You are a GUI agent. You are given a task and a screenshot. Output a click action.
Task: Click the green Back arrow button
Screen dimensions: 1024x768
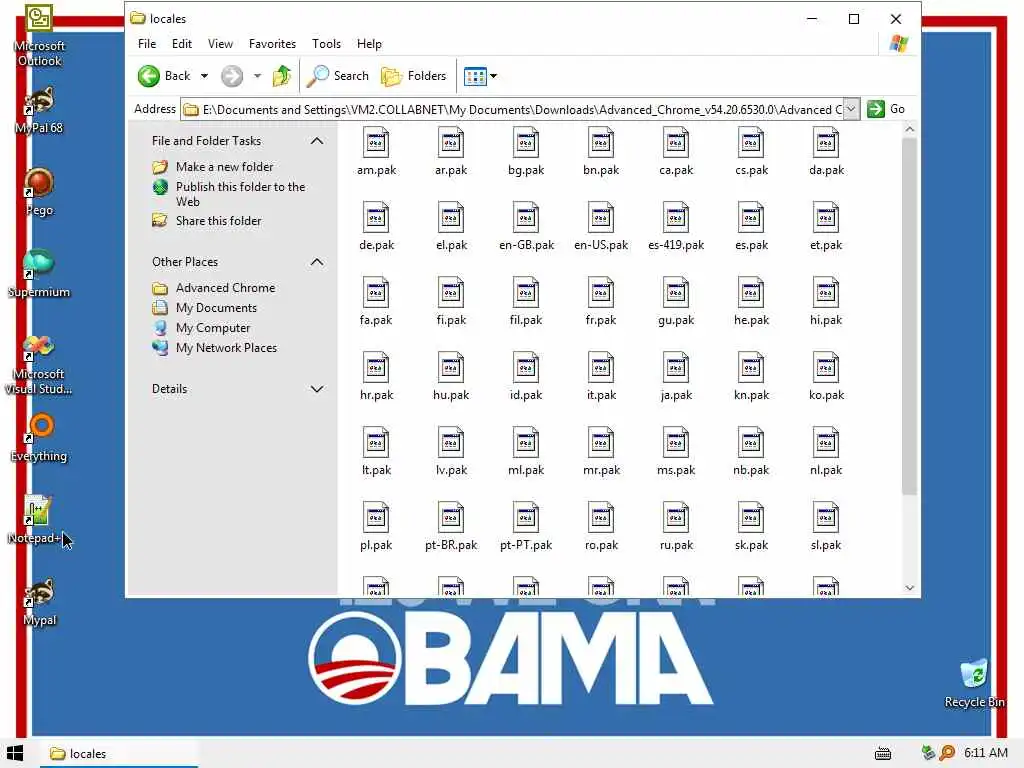149,76
